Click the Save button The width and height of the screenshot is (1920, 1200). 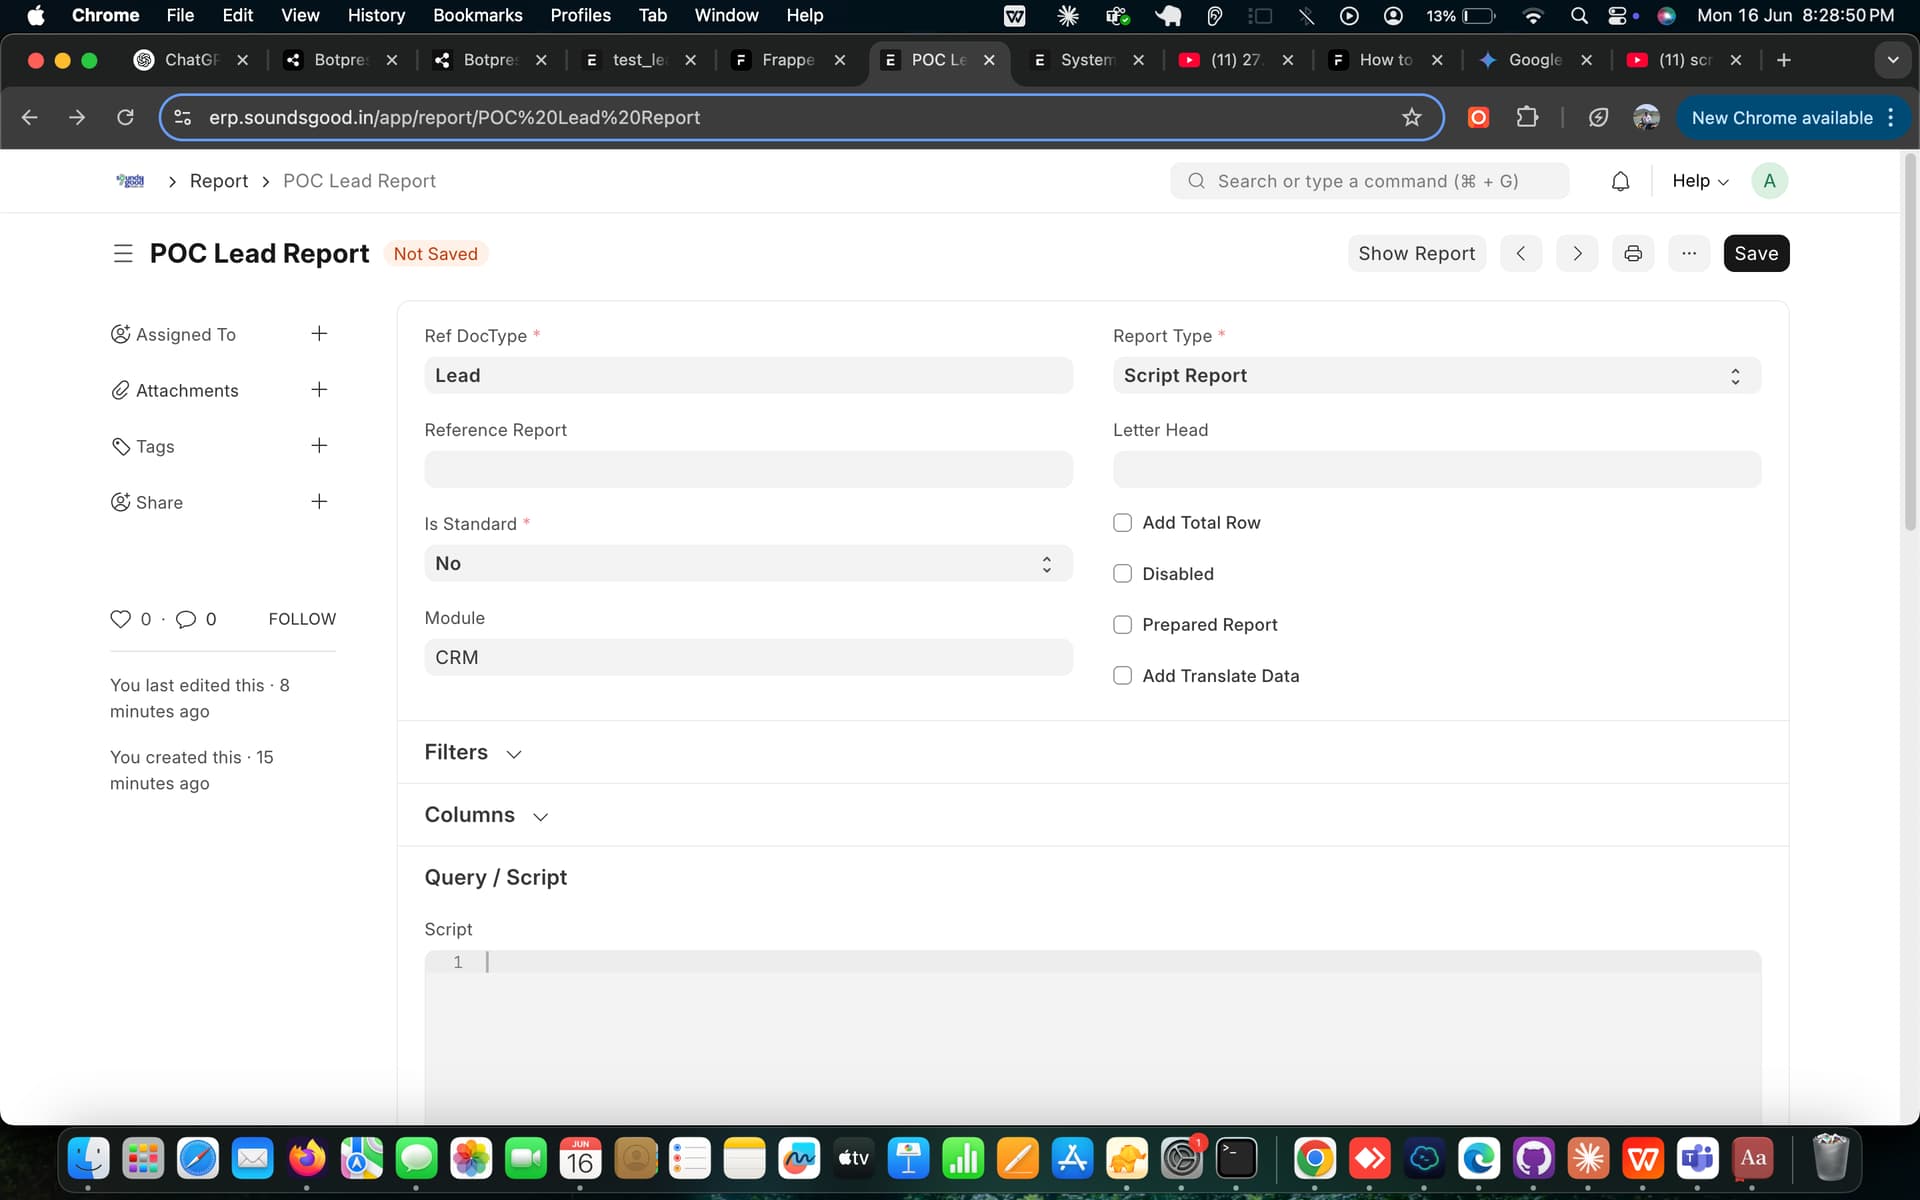pyautogui.click(x=1756, y=254)
